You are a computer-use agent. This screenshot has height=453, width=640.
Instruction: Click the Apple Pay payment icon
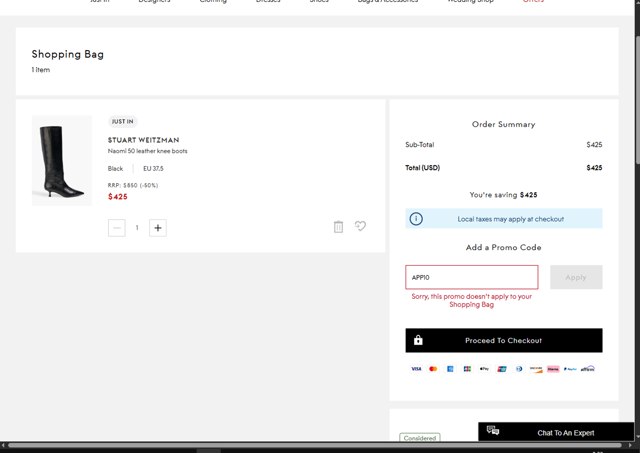click(x=484, y=369)
